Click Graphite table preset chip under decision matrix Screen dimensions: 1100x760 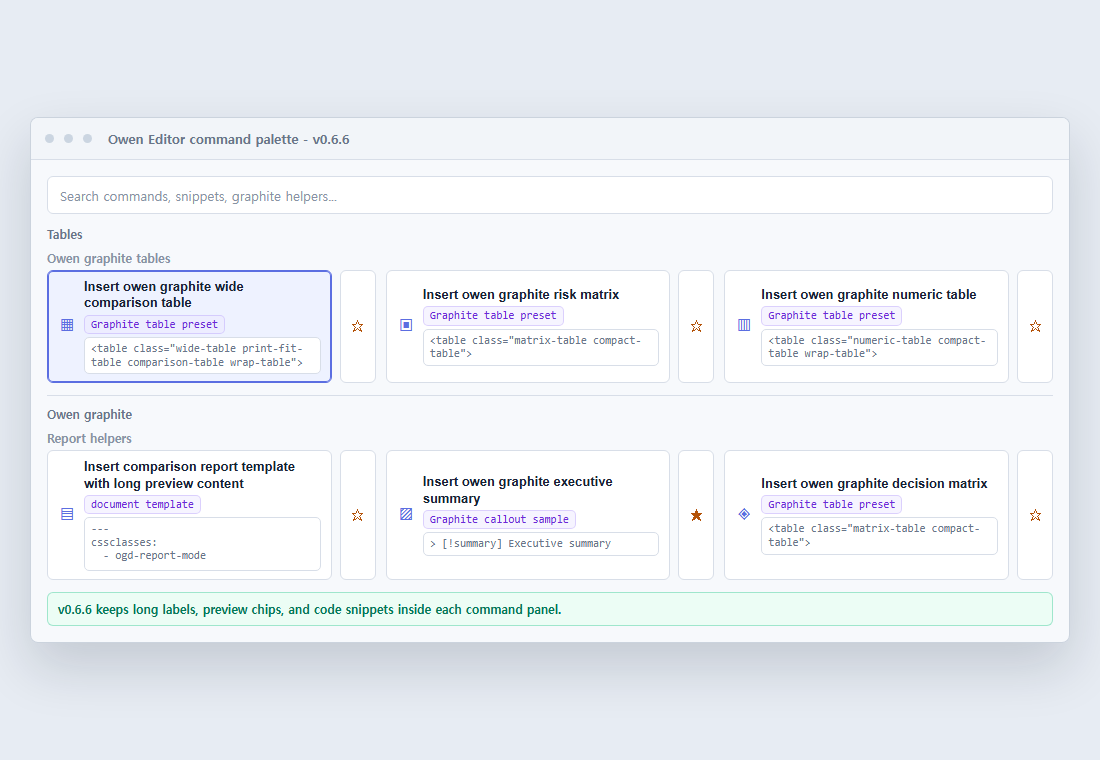coord(831,505)
